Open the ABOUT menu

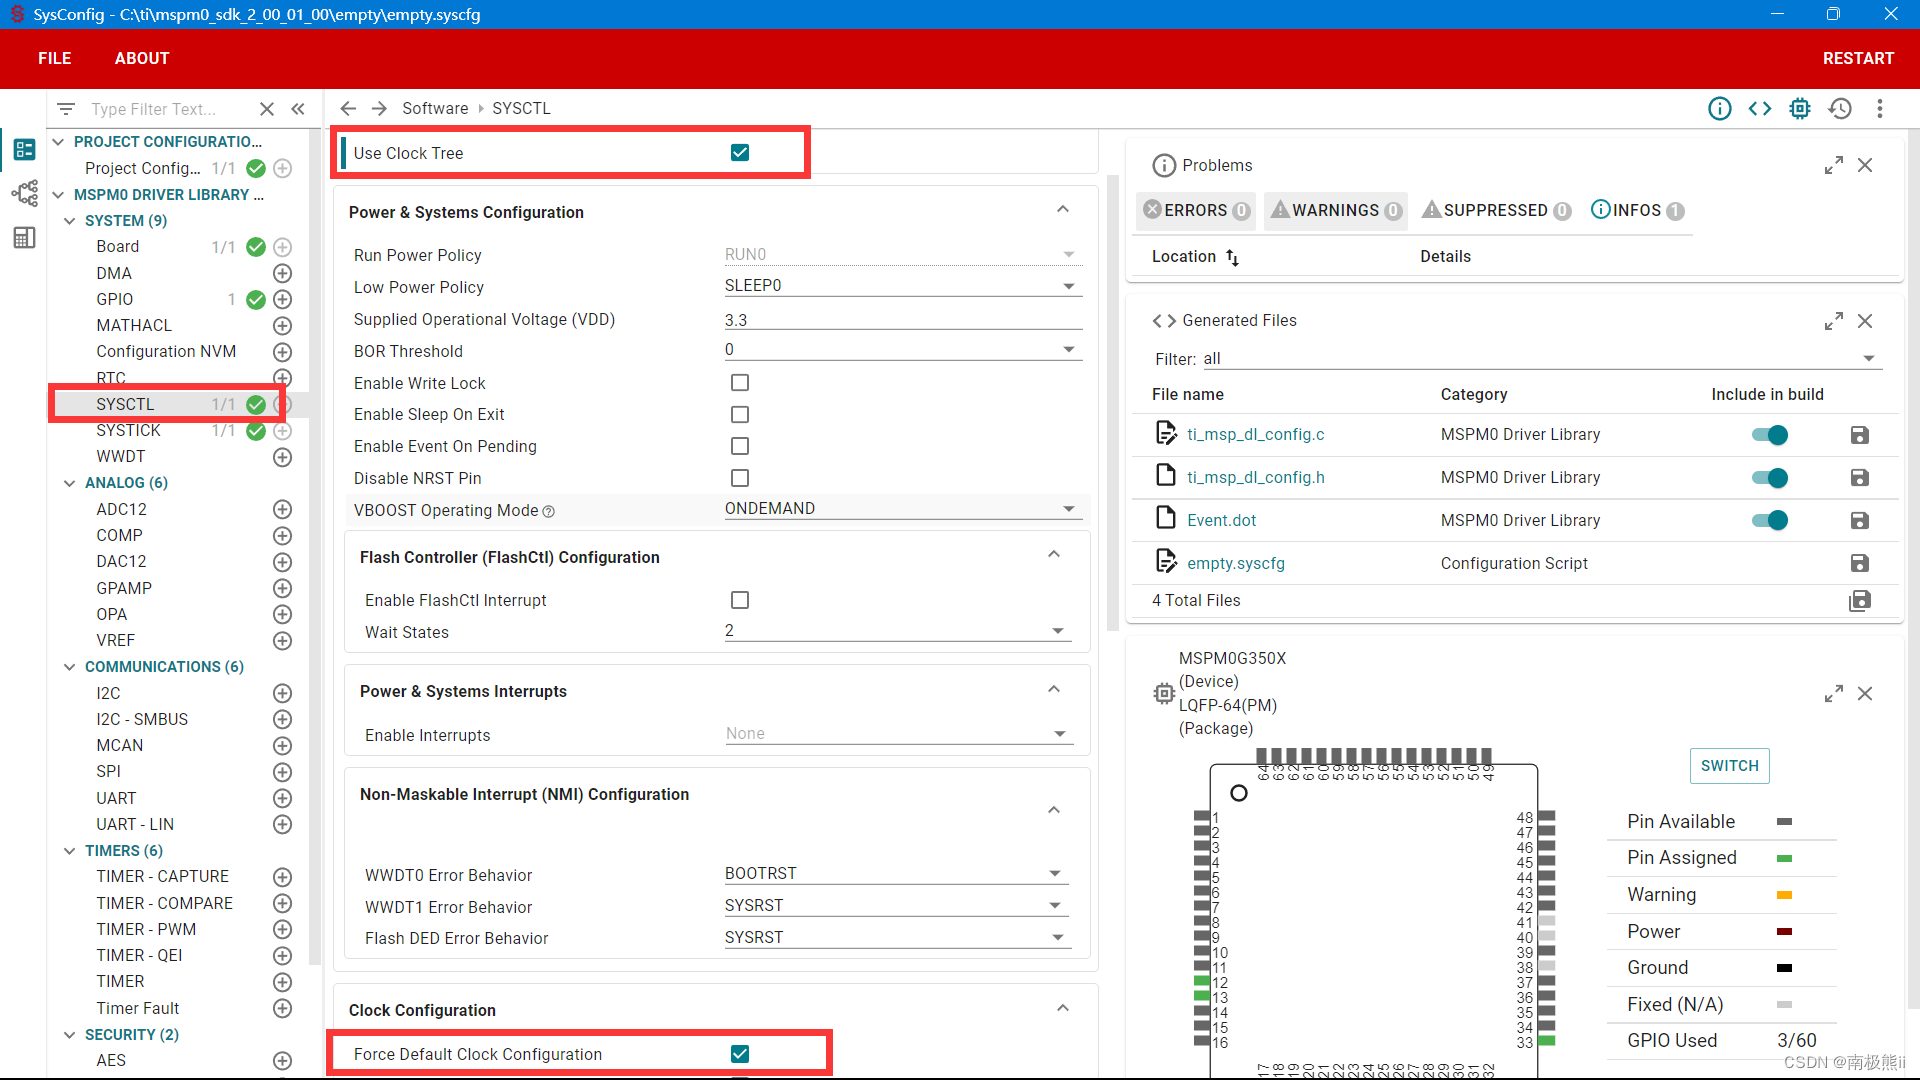pyautogui.click(x=142, y=58)
